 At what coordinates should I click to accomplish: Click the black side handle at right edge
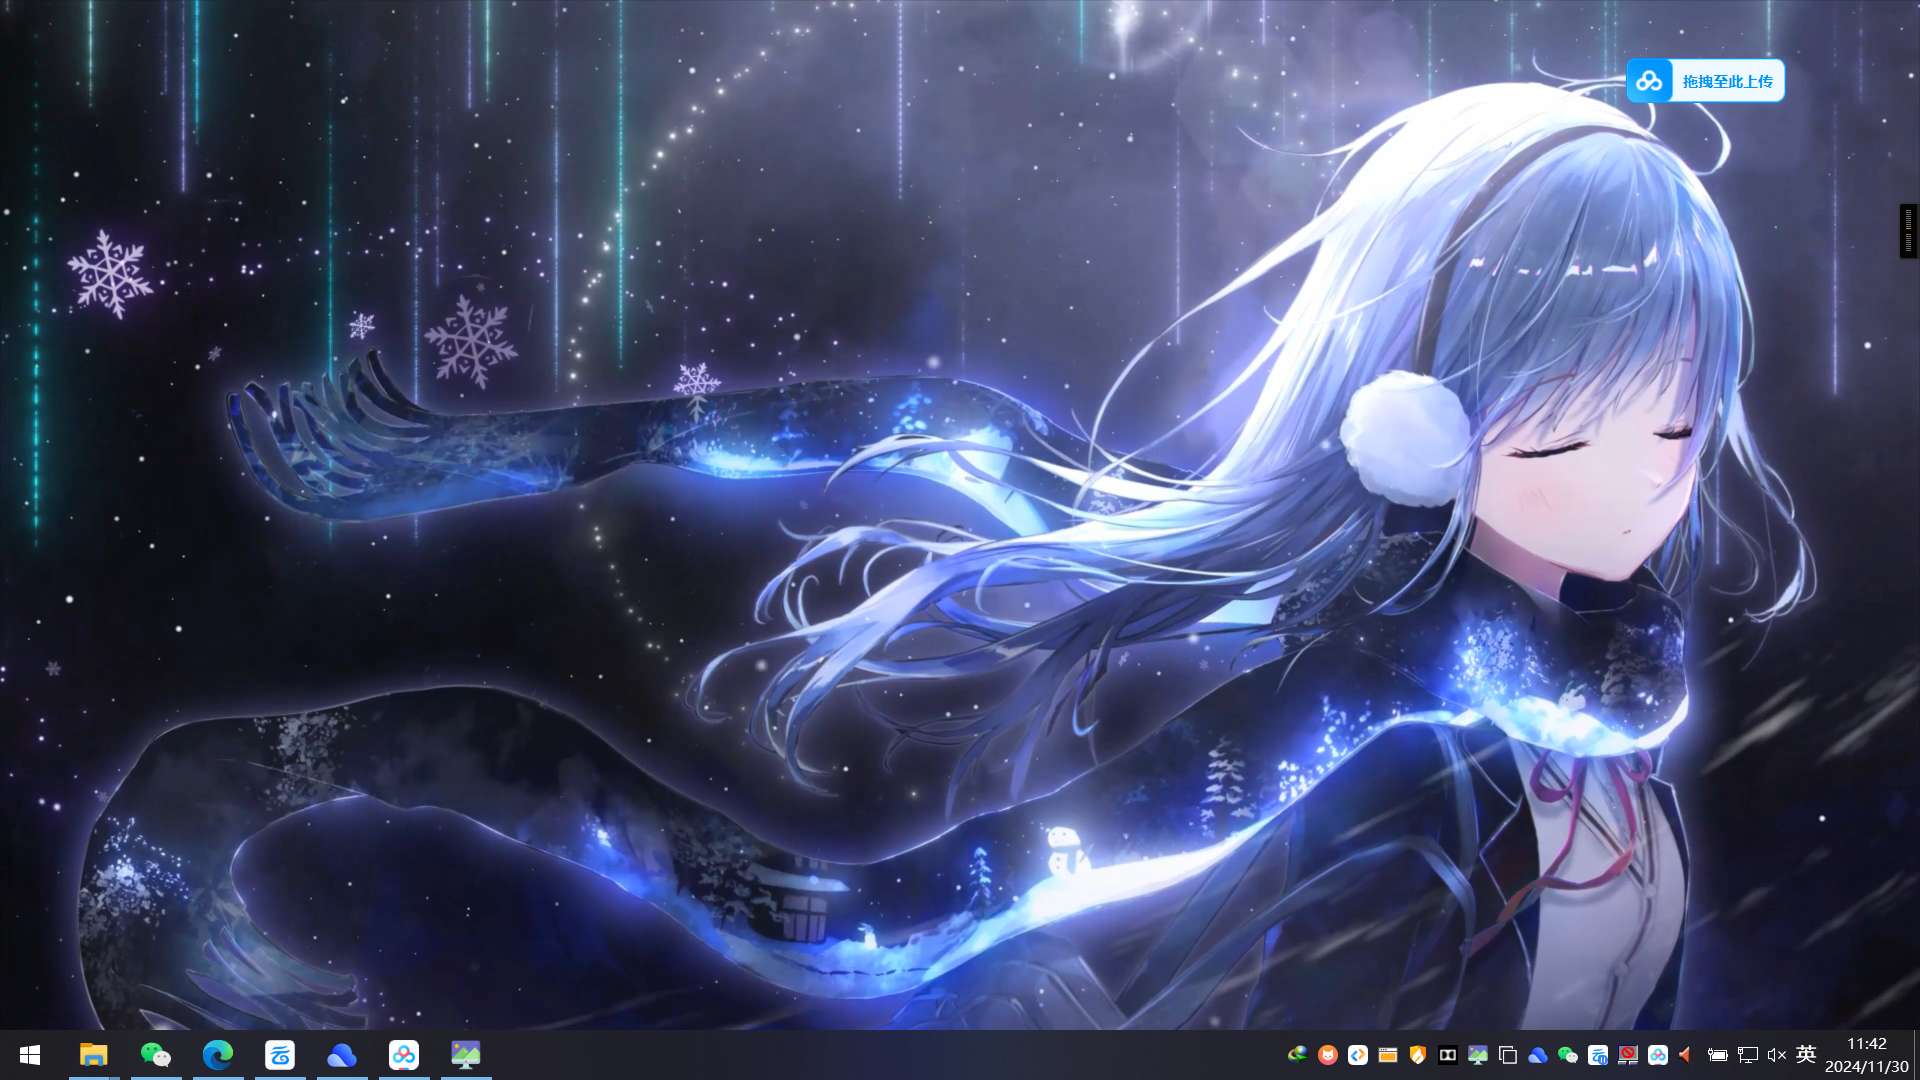[1908, 231]
